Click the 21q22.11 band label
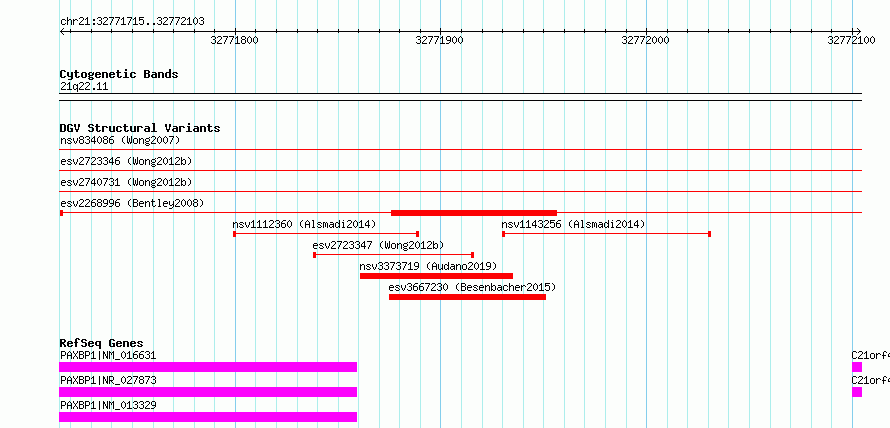The width and height of the screenshot is (890, 428). (84, 87)
